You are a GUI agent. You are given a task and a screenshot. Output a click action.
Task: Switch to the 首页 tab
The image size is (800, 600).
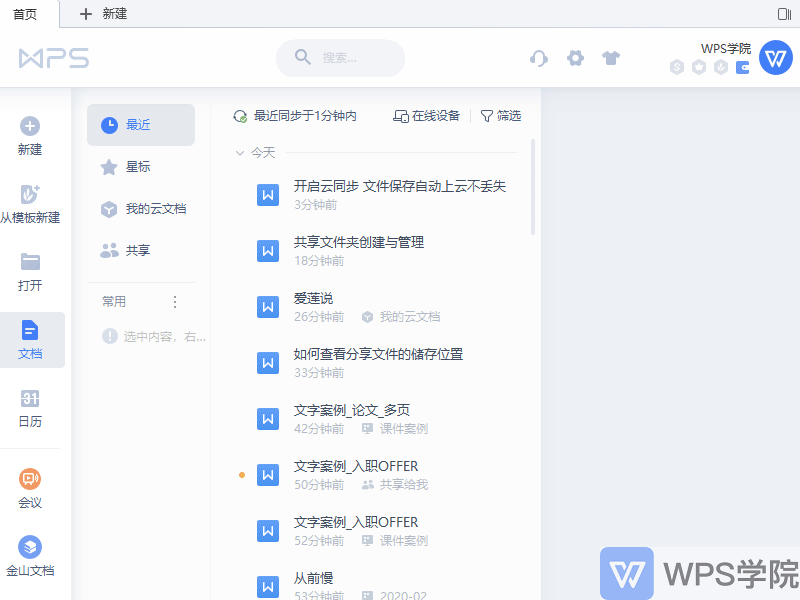[25, 14]
